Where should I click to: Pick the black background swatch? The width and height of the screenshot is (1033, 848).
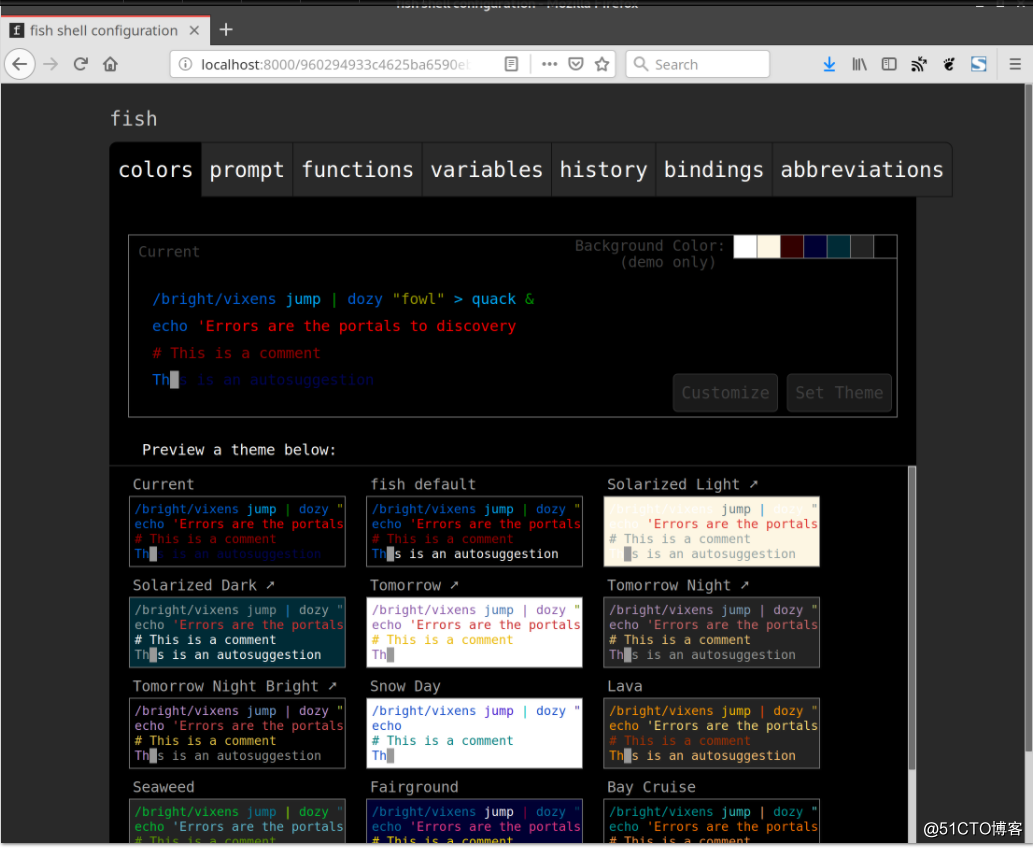[x=885, y=246]
